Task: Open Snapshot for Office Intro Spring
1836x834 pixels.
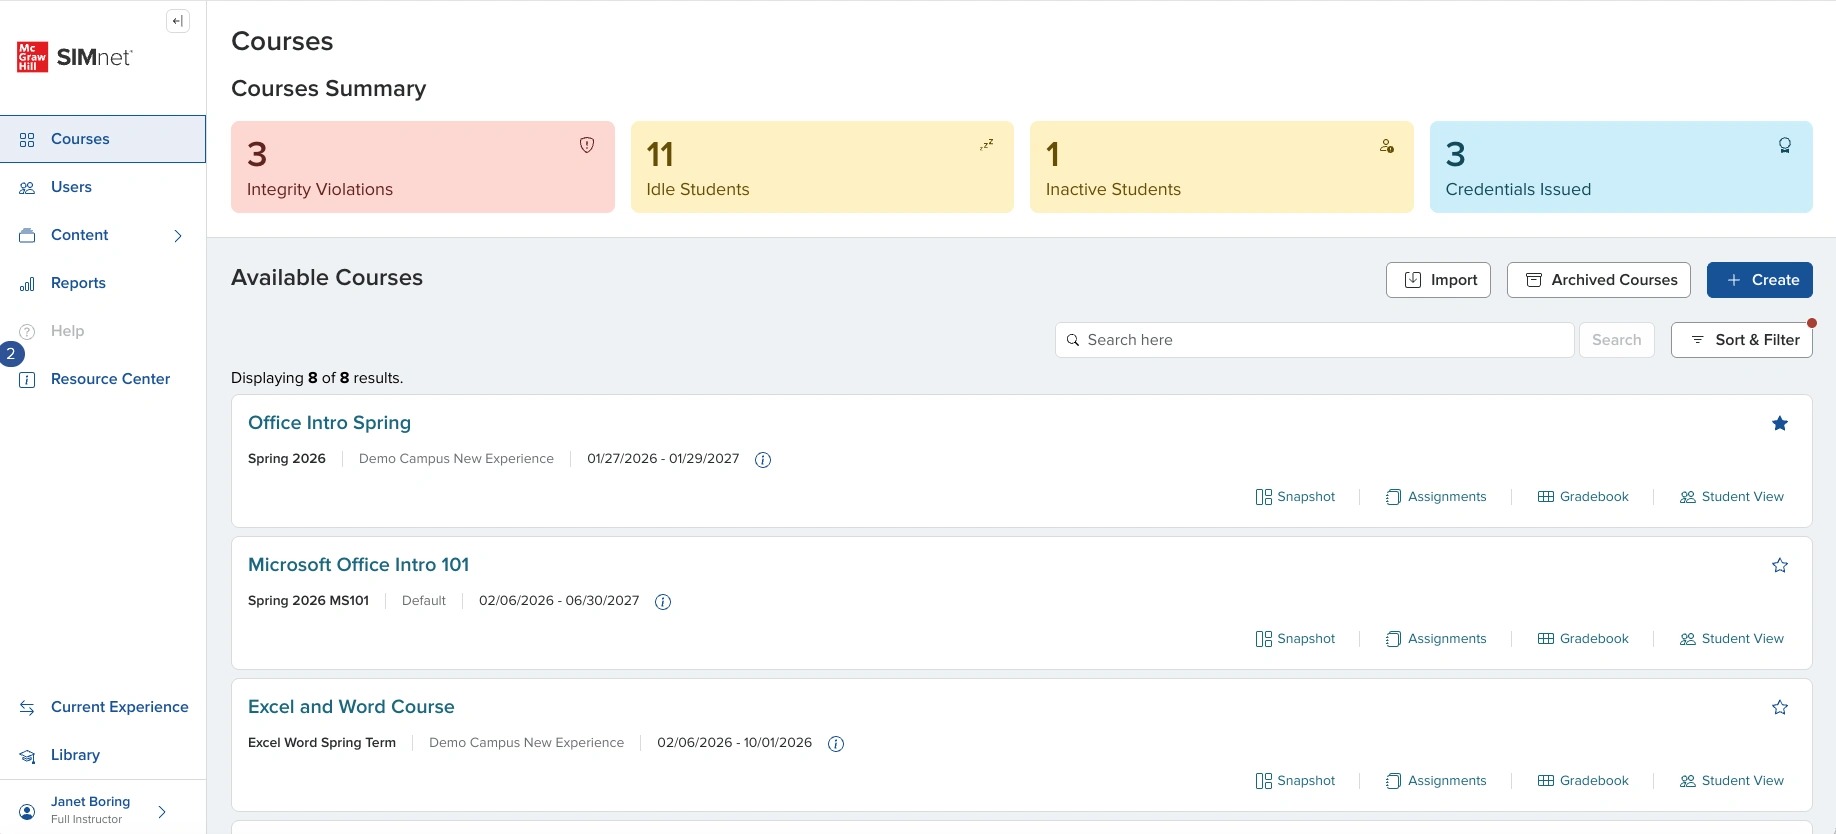Action: (1295, 497)
